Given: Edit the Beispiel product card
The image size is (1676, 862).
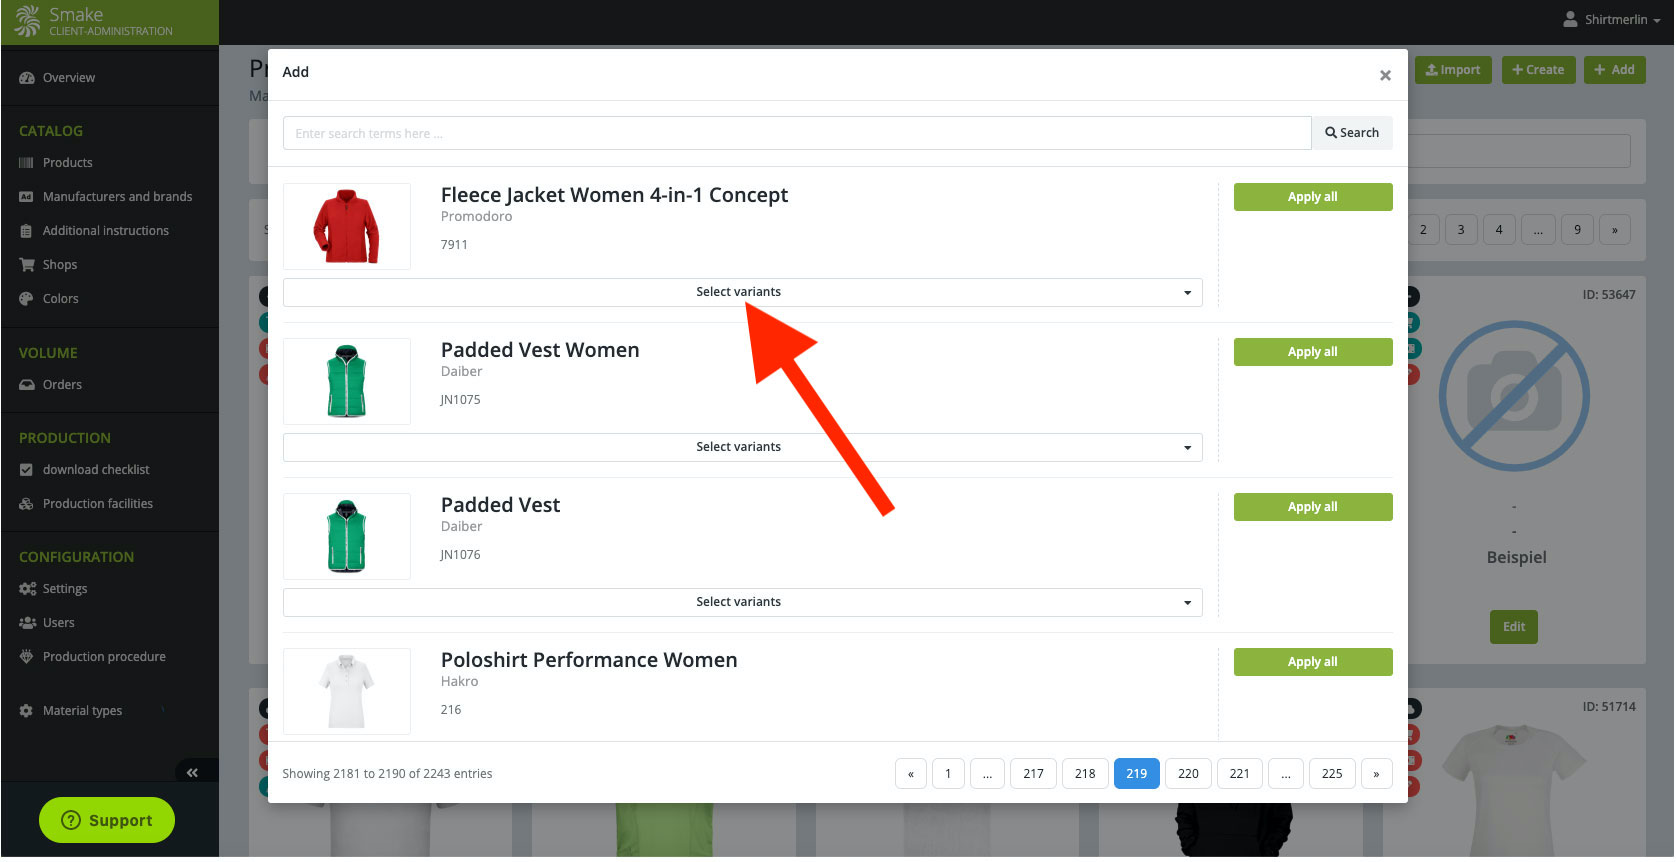Looking at the screenshot, I should coord(1514,627).
